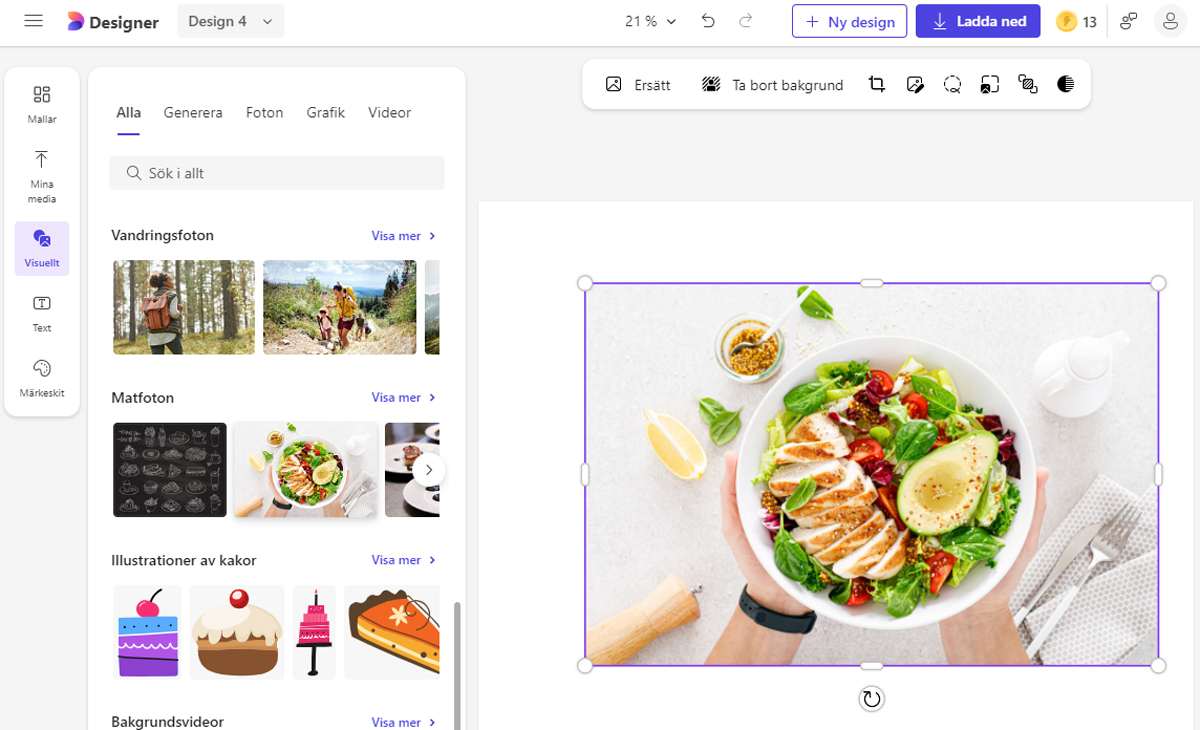Screen dimensions: 1200x730
Task: Open the share and collaborate icon
Action: 1129,21
